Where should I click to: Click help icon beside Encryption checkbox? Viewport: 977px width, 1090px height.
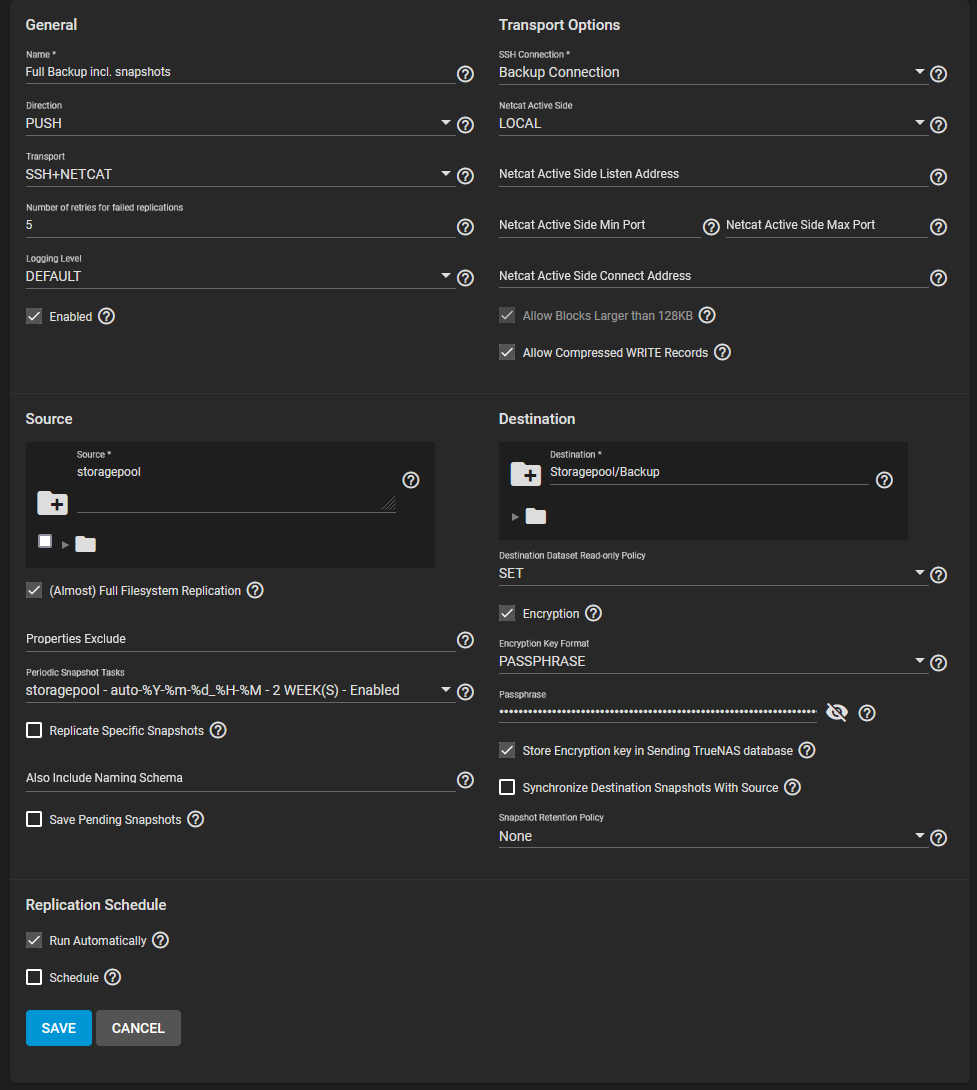593,613
